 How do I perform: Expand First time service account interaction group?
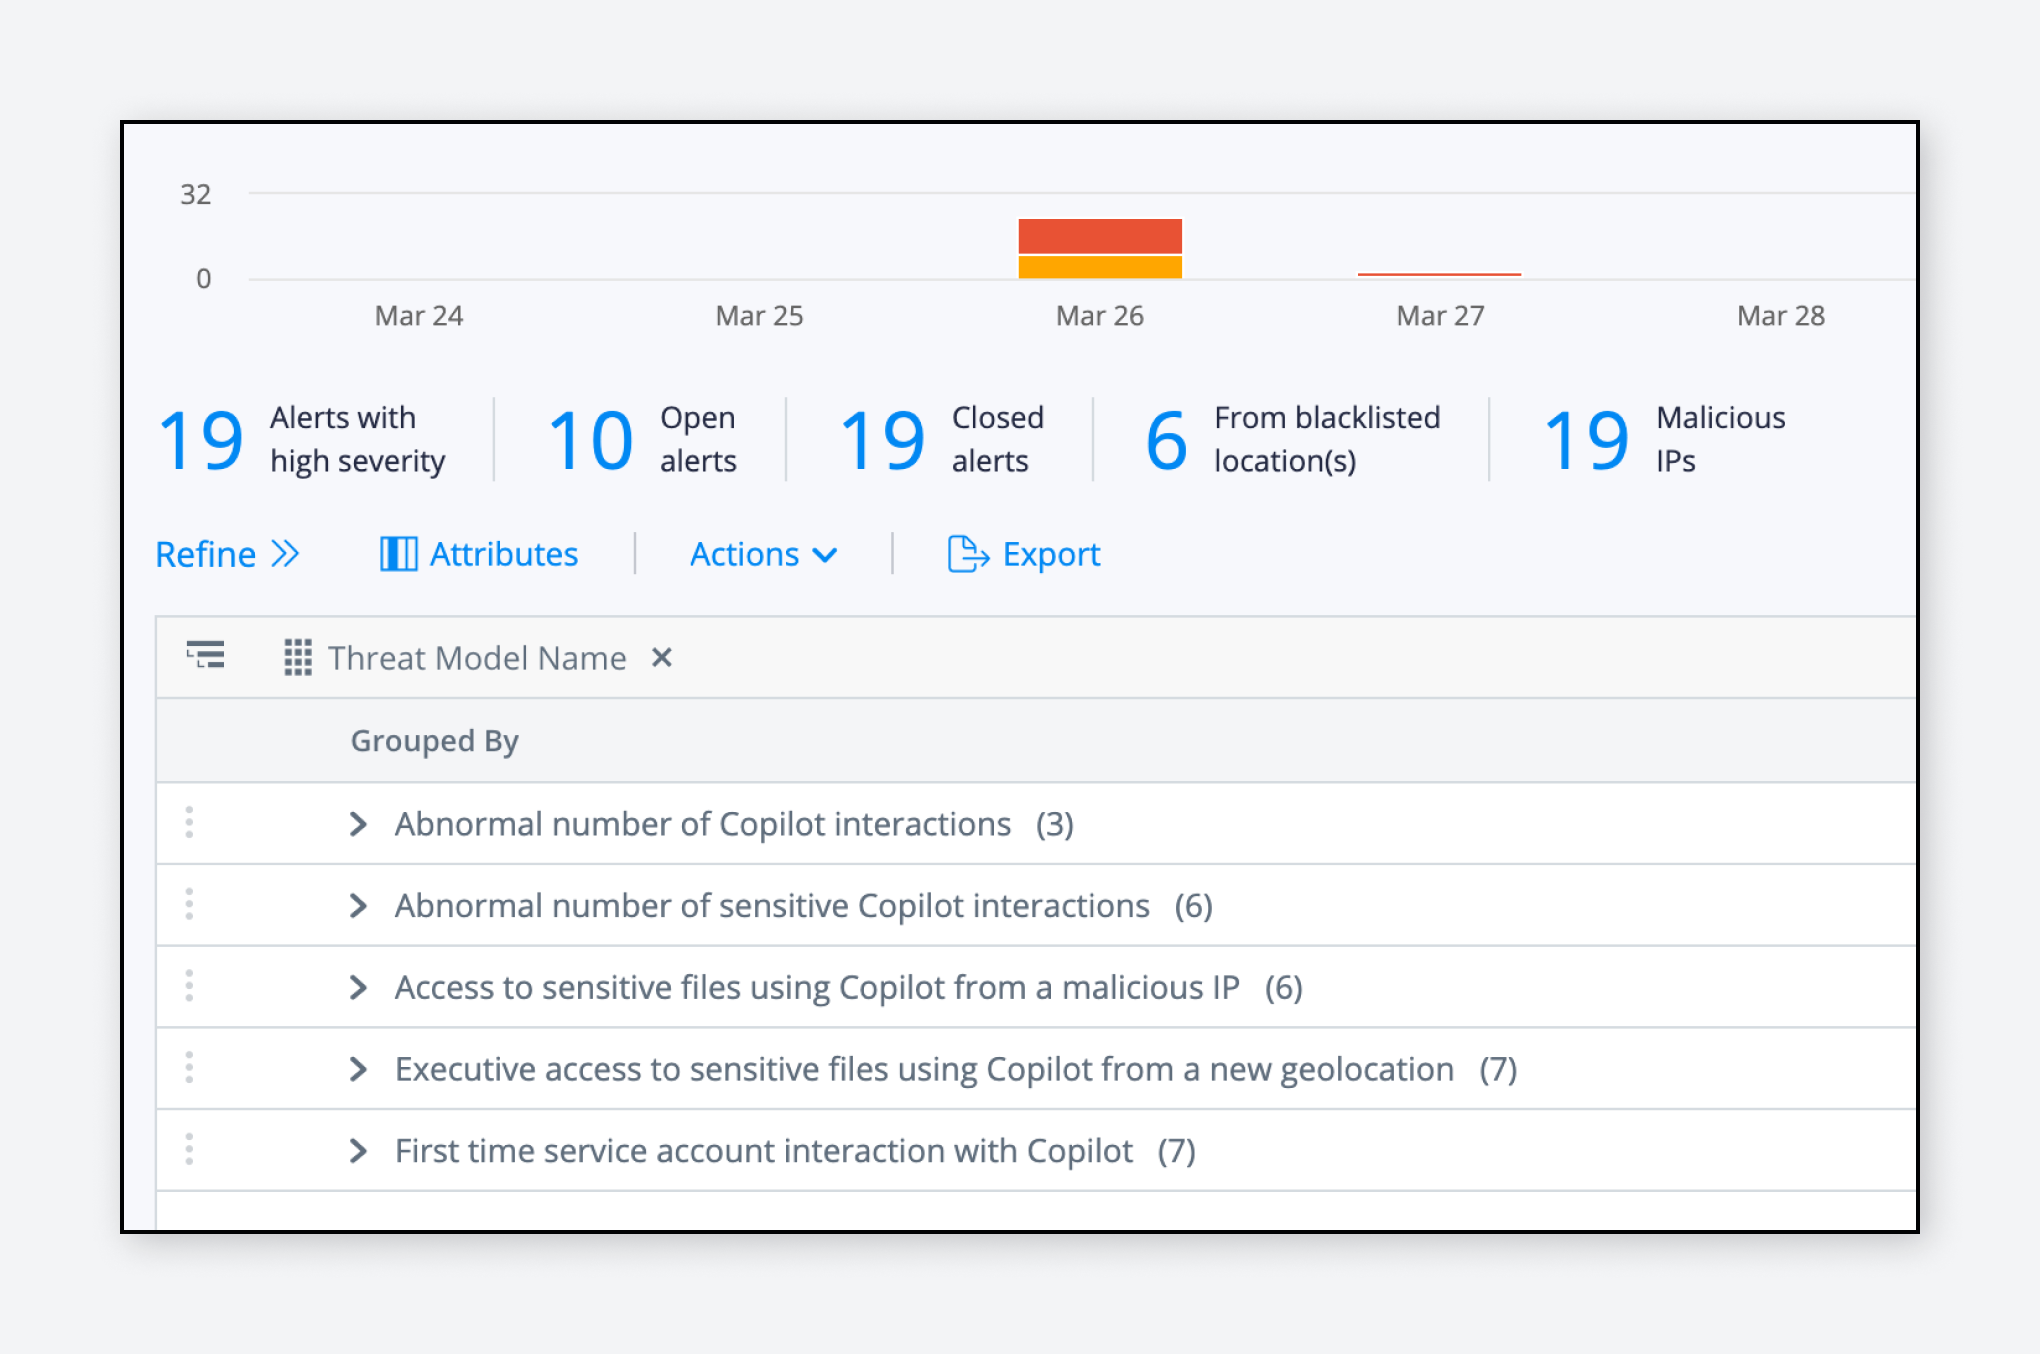[x=359, y=1150]
